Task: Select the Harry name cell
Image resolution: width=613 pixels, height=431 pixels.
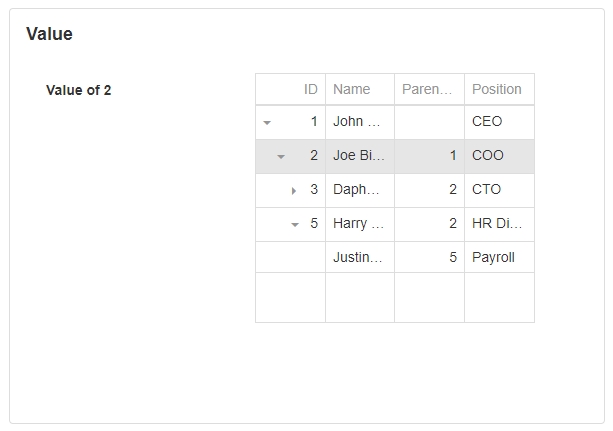Action: (358, 224)
